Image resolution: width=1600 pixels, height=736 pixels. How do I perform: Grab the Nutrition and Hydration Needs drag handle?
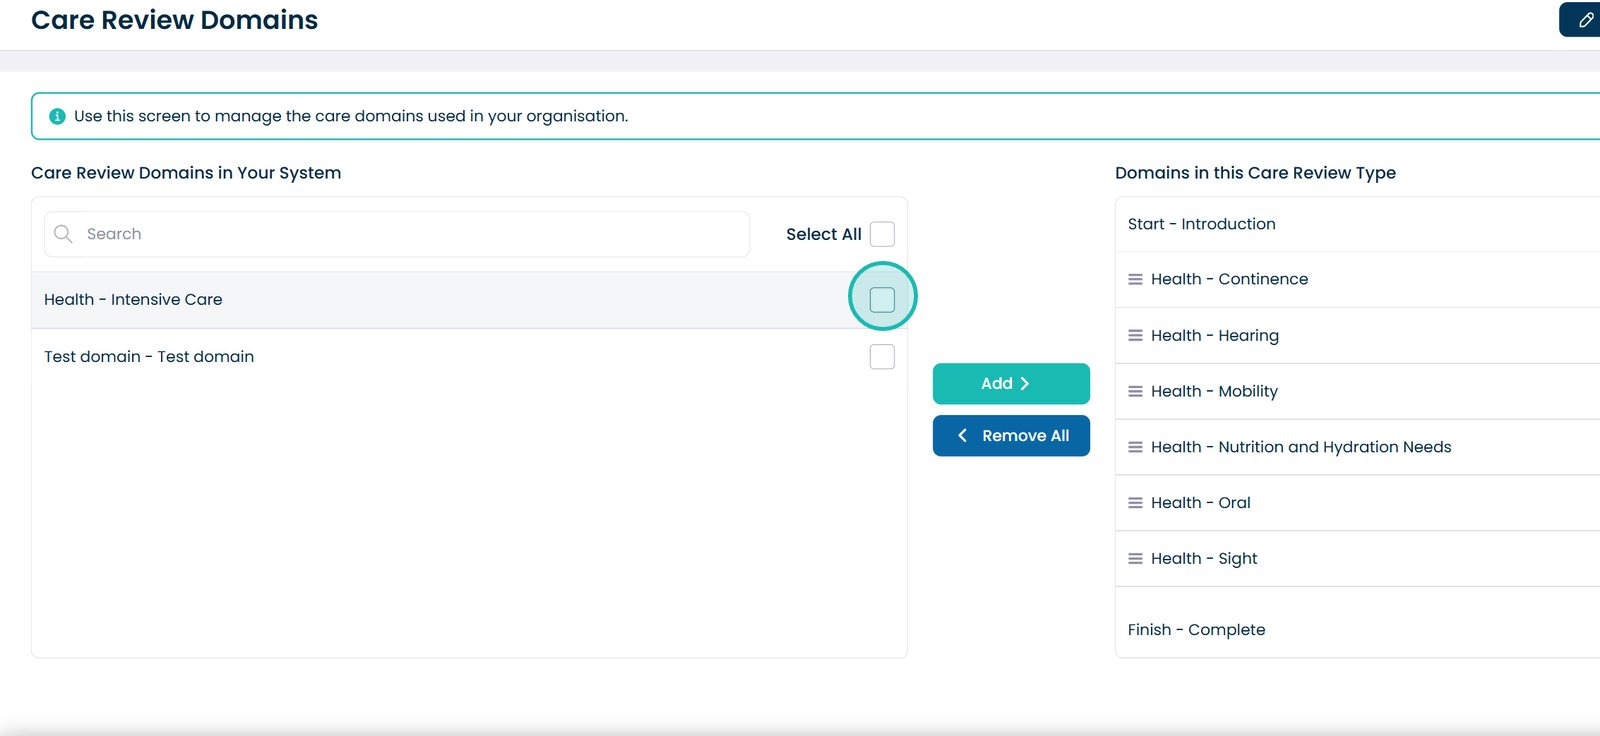(1135, 448)
